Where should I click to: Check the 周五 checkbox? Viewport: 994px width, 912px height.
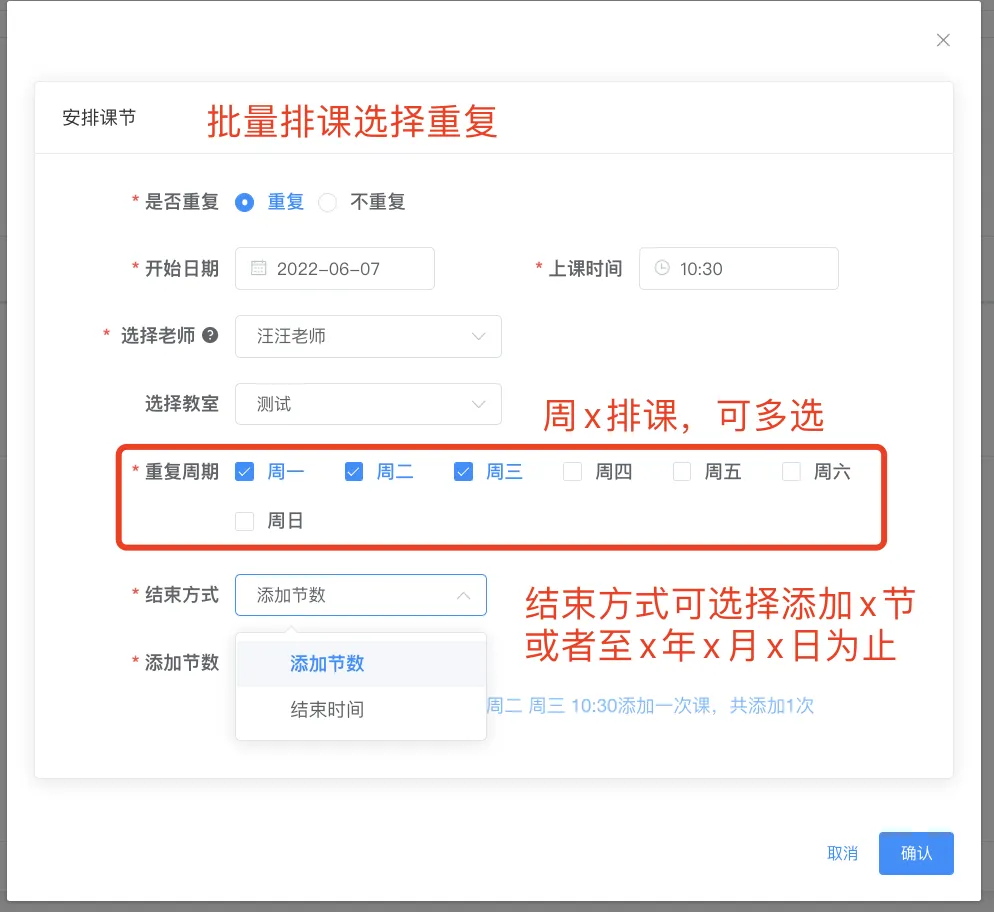pyautogui.click(x=682, y=472)
